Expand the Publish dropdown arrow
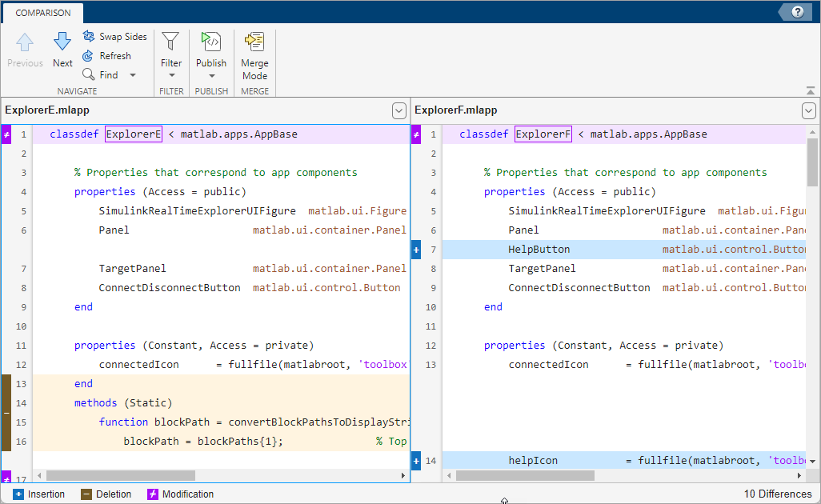This screenshot has height=504, width=821. click(x=211, y=76)
